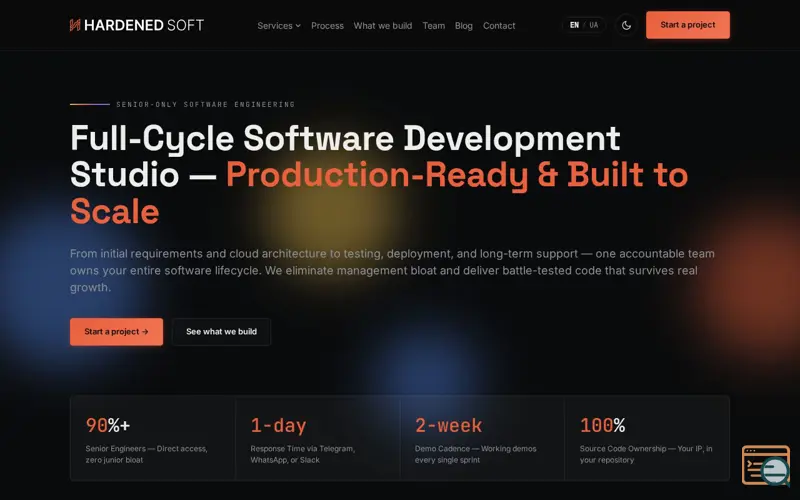The image size is (800, 500).
Task: Select the EN language option
Action: [574, 25]
